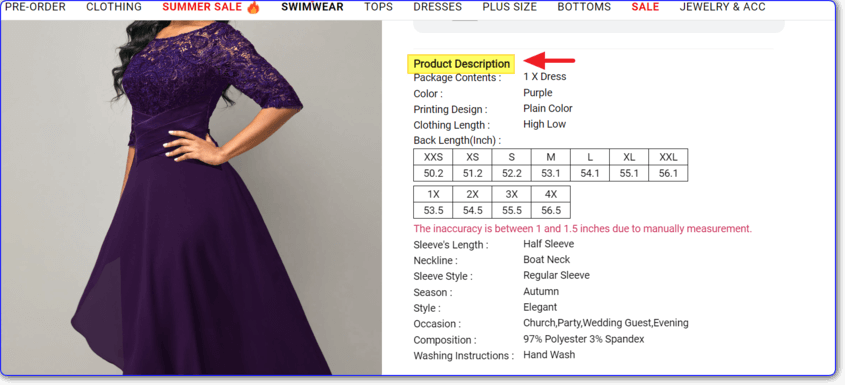This screenshot has width=845, height=385.
Task: Go to the red SALE menu item
Action: (x=645, y=8)
